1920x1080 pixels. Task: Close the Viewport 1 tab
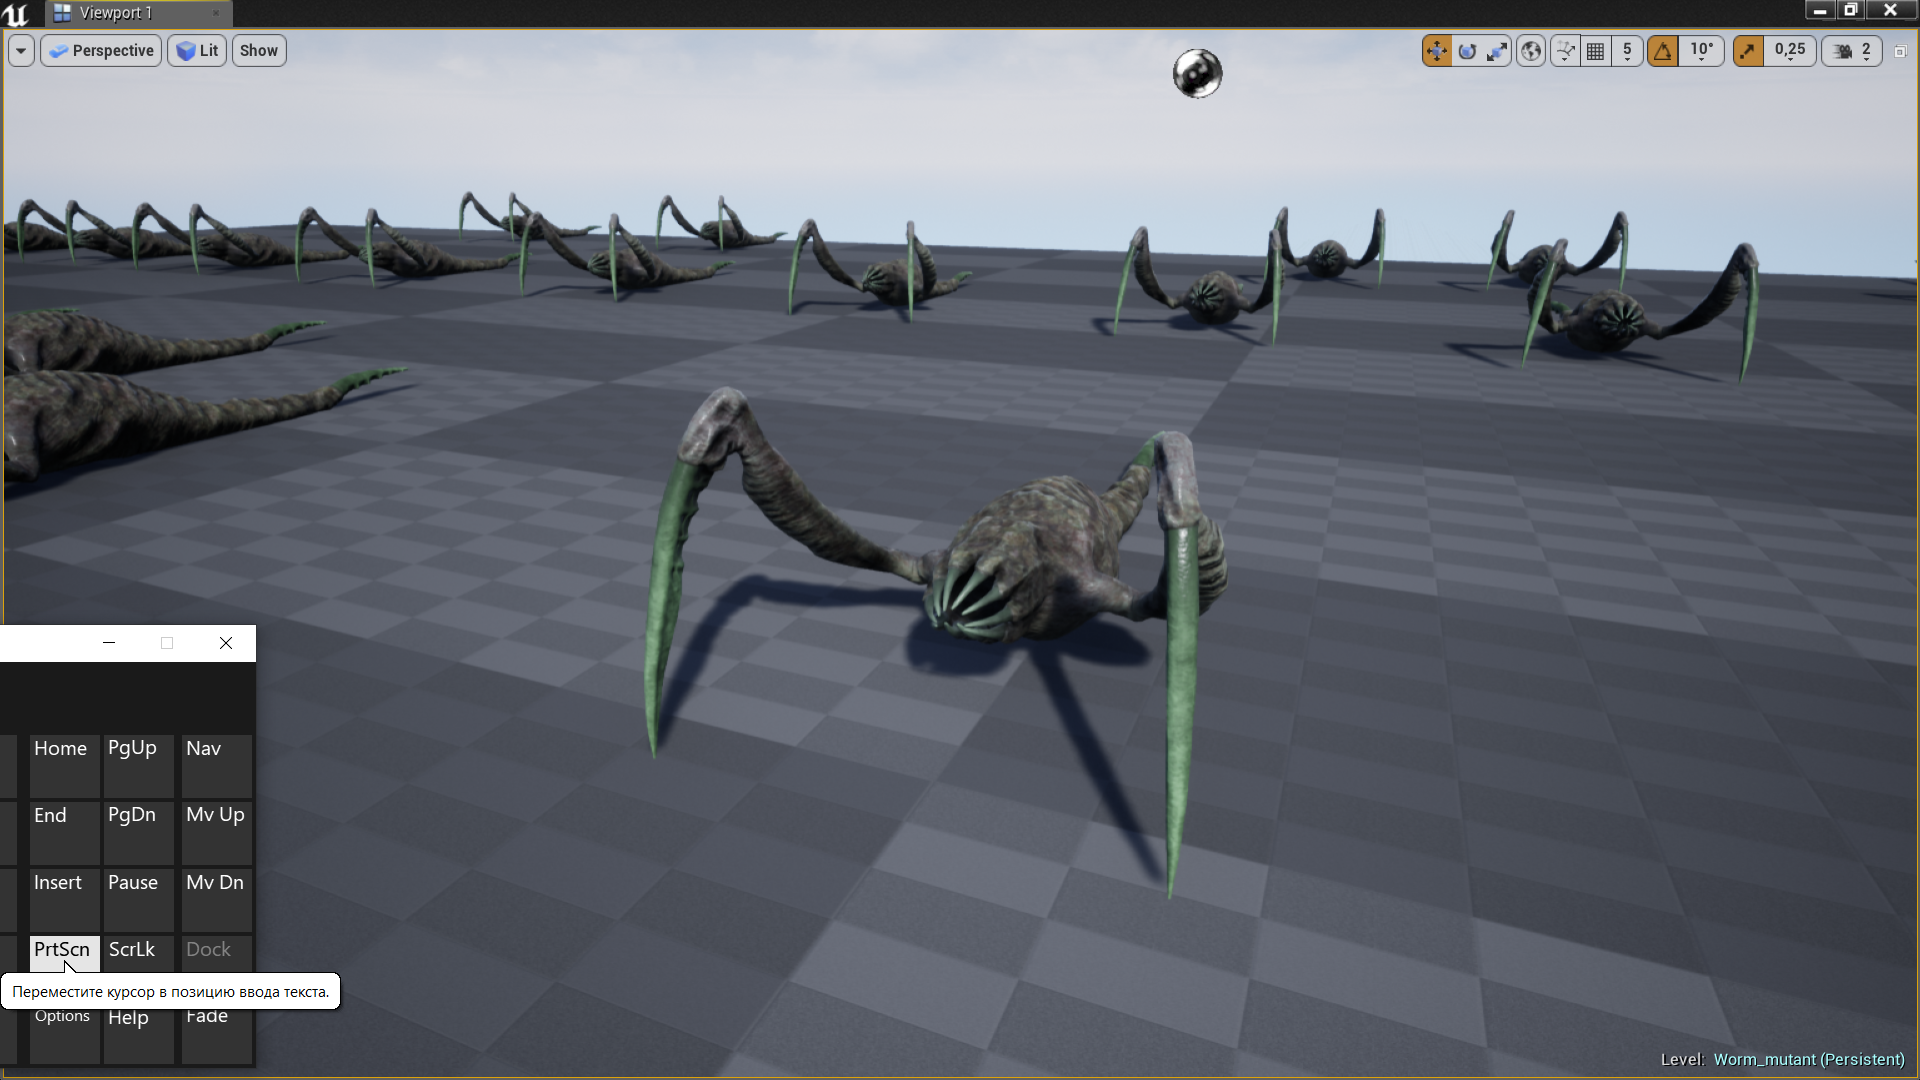pyautogui.click(x=216, y=13)
